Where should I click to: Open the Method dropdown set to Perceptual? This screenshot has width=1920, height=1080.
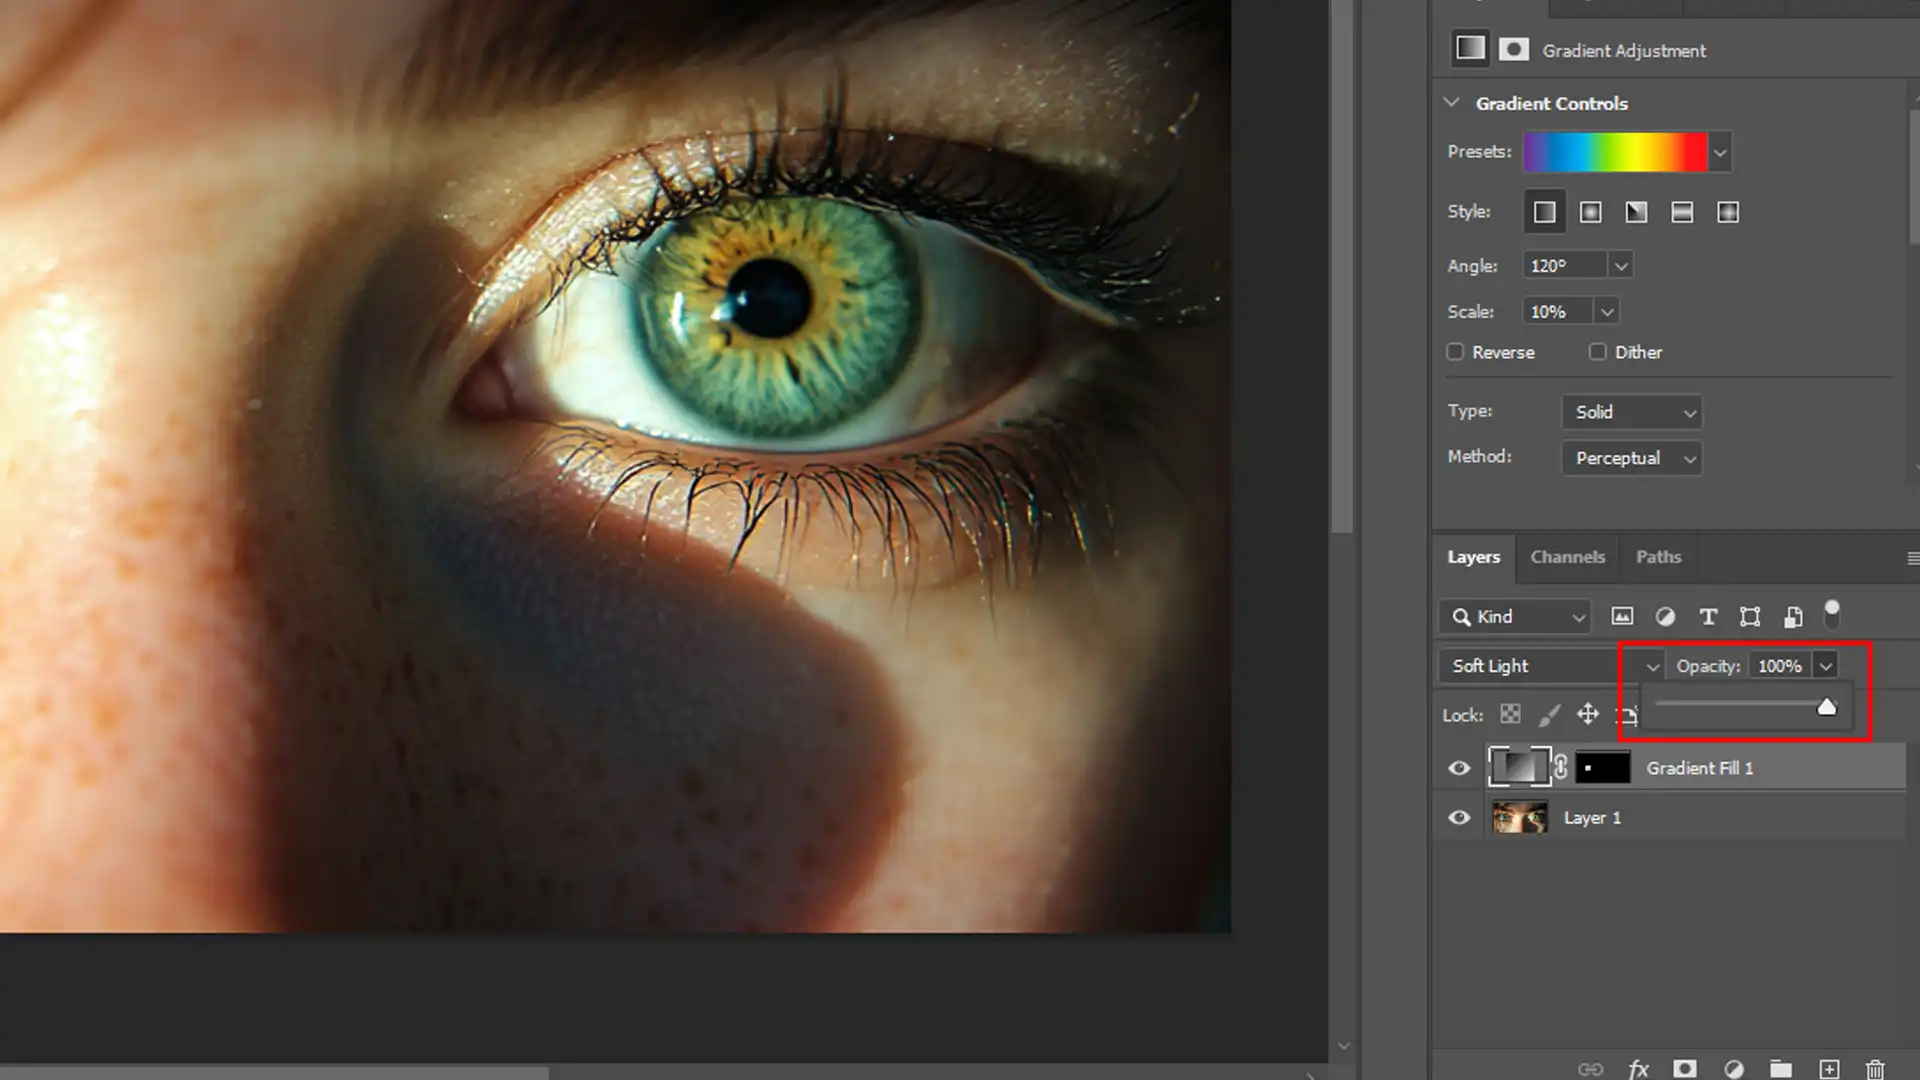pyautogui.click(x=1632, y=458)
